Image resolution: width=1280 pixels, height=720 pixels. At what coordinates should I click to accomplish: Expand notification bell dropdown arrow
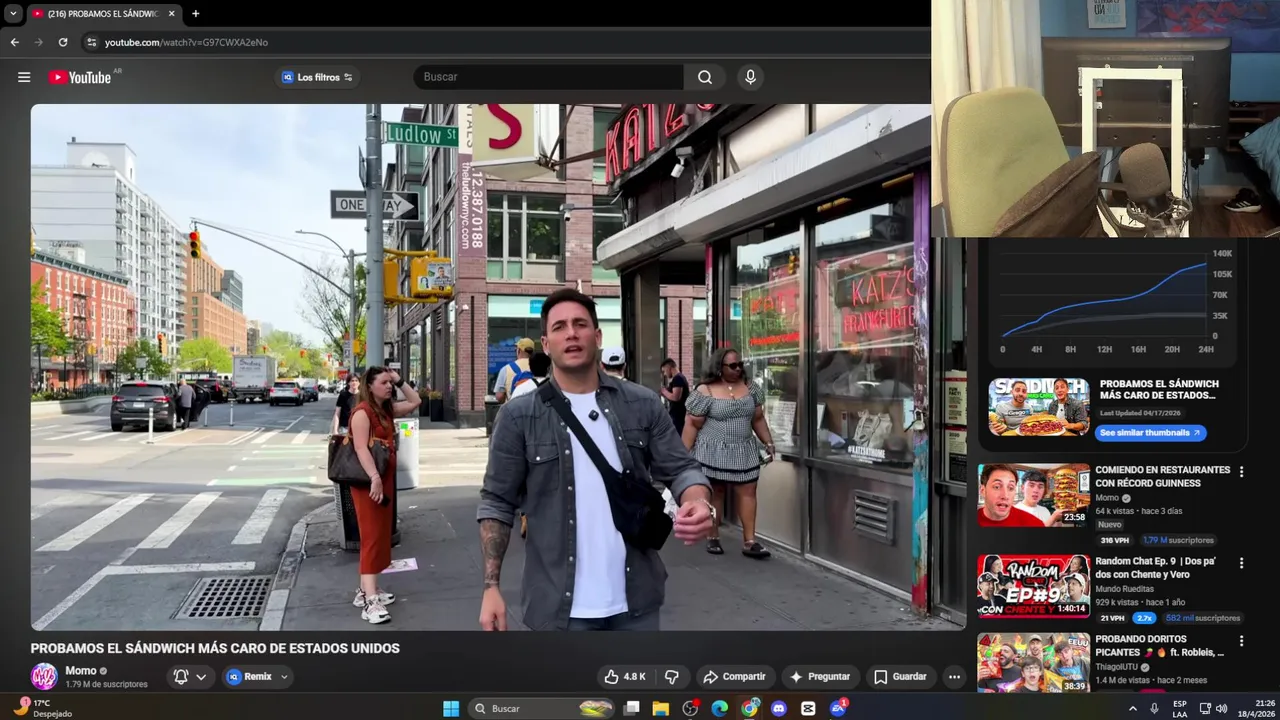pyautogui.click(x=201, y=677)
